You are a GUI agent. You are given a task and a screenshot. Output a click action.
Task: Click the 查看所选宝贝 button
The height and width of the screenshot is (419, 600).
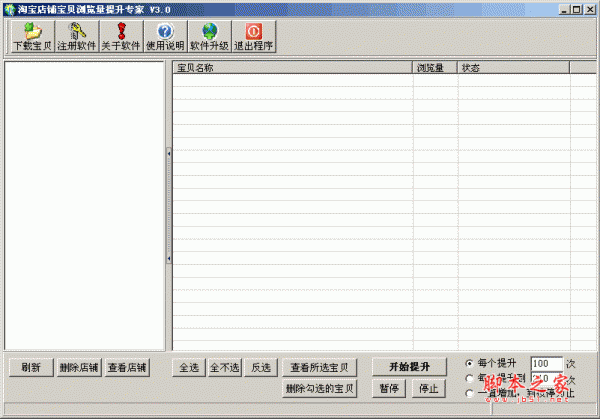coord(320,367)
